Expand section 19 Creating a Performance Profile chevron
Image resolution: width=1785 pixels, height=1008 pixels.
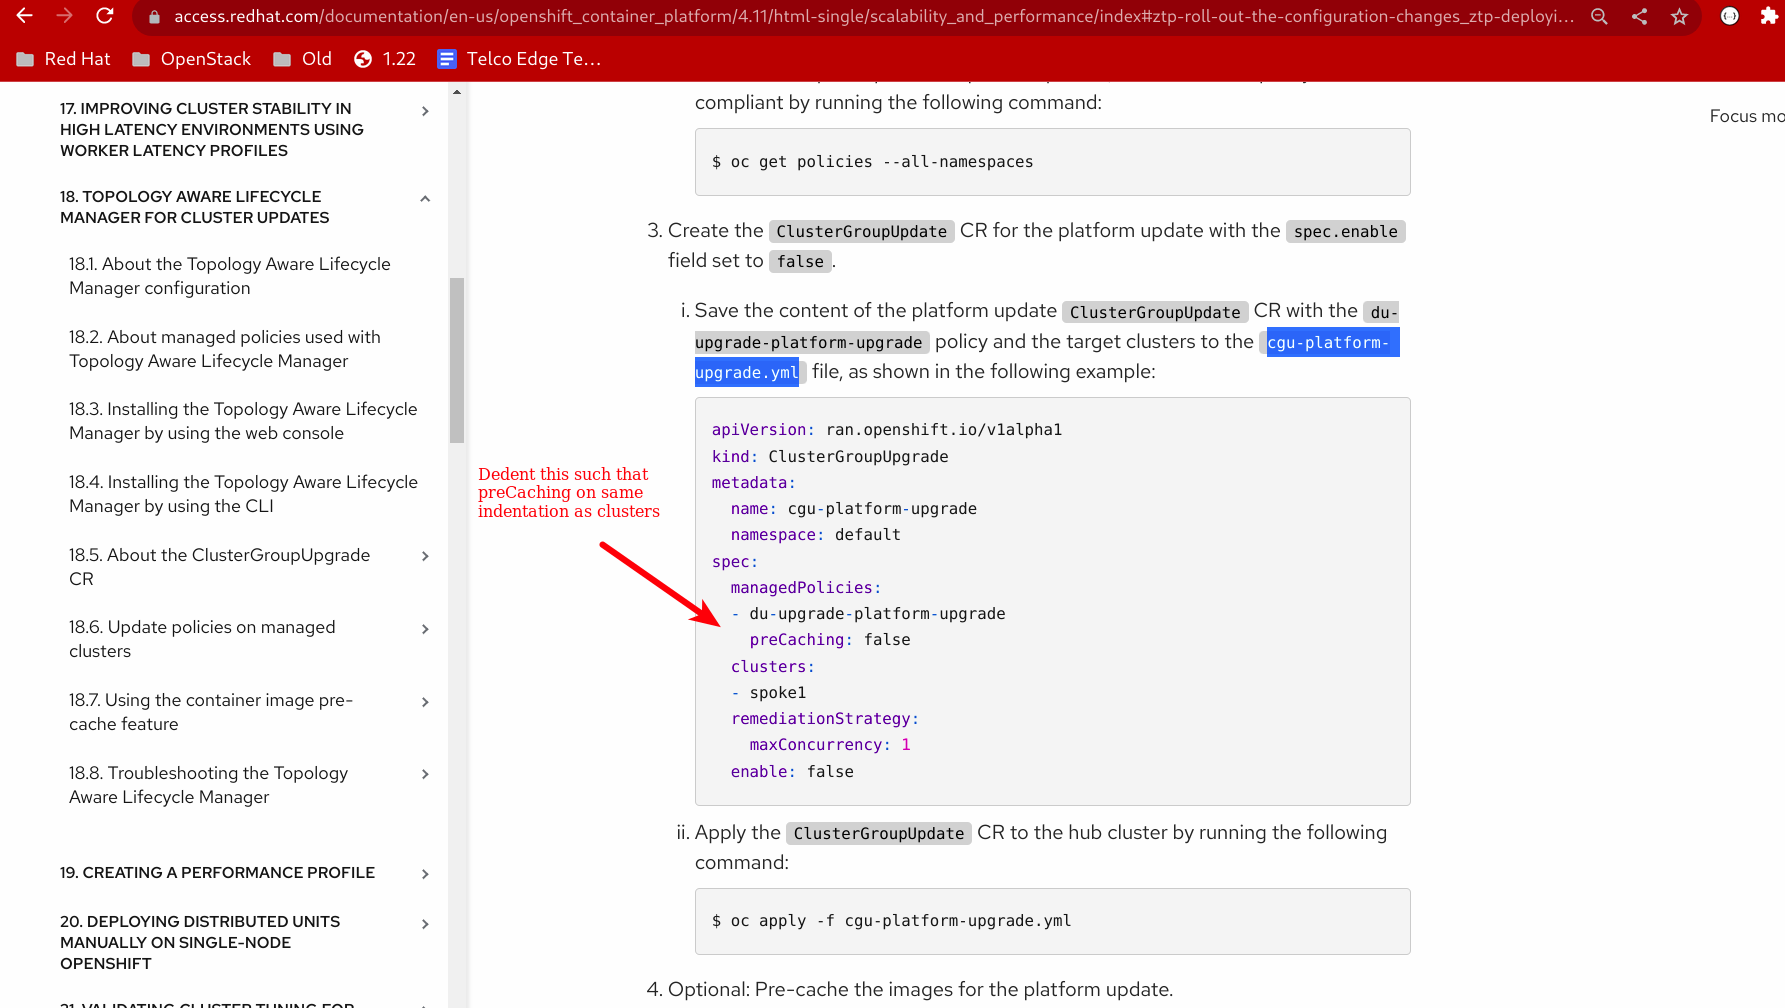coord(425,874)
